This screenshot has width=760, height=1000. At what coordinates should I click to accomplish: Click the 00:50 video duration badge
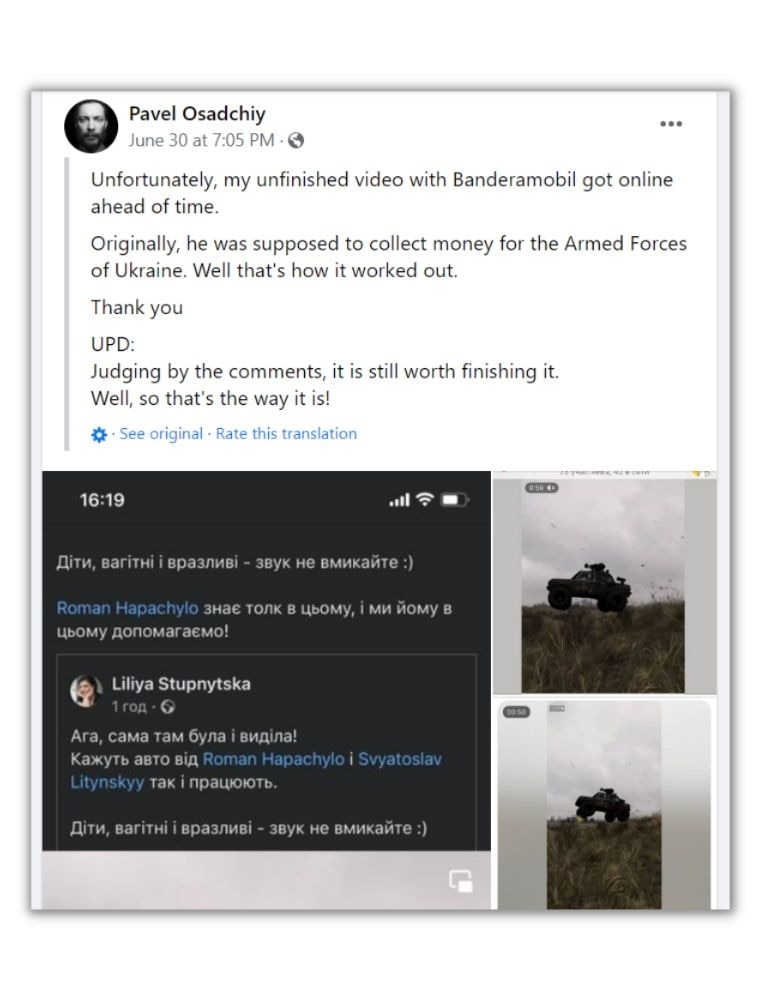(x=516, y=712)
